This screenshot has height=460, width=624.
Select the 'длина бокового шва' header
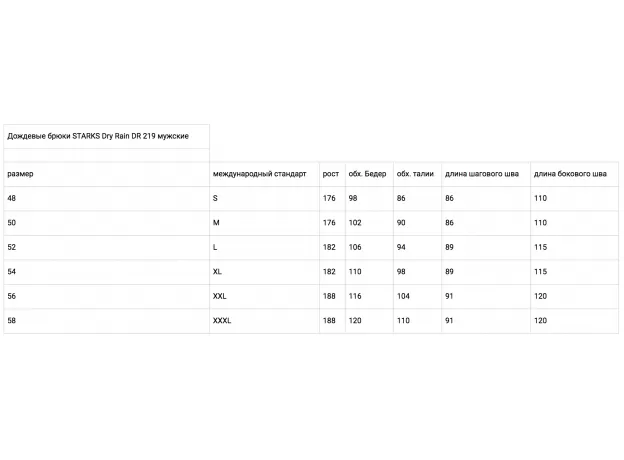[570, 174]
